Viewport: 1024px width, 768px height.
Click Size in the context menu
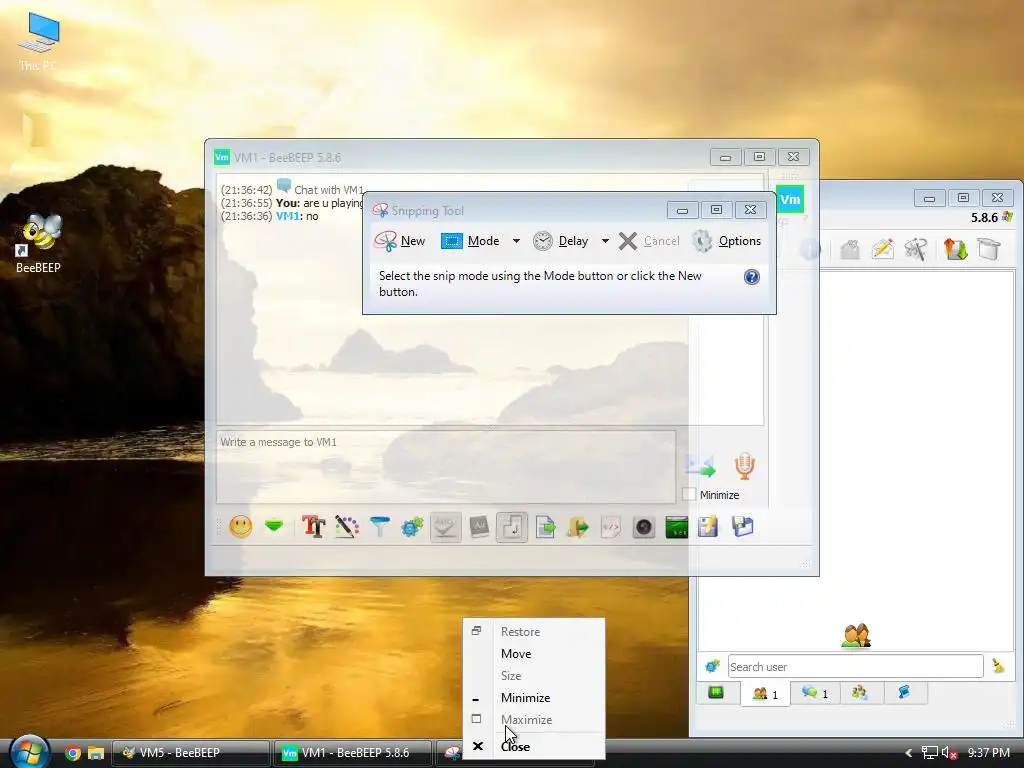point(534,675)
